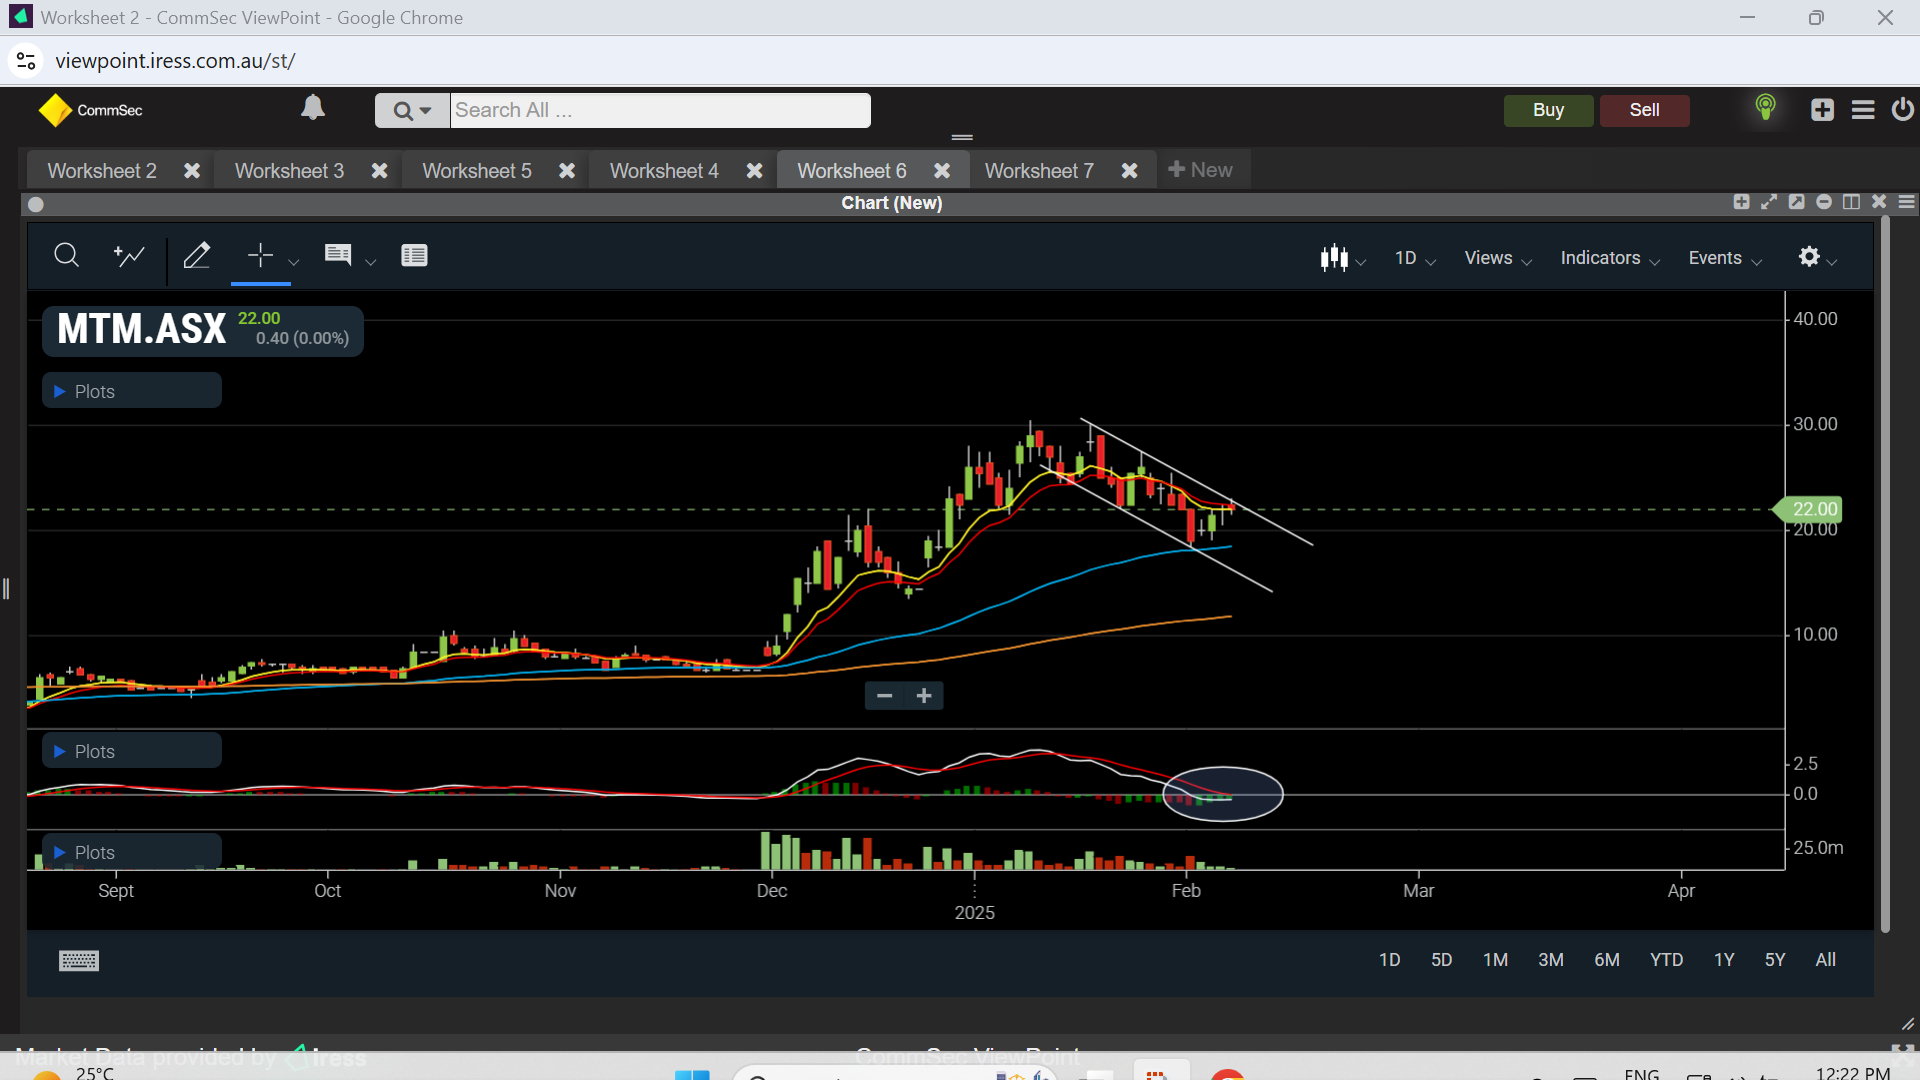Set range to 1D at bottom
Image resolution: width=1920 pixels, height=1080 pixels.
1389,960
